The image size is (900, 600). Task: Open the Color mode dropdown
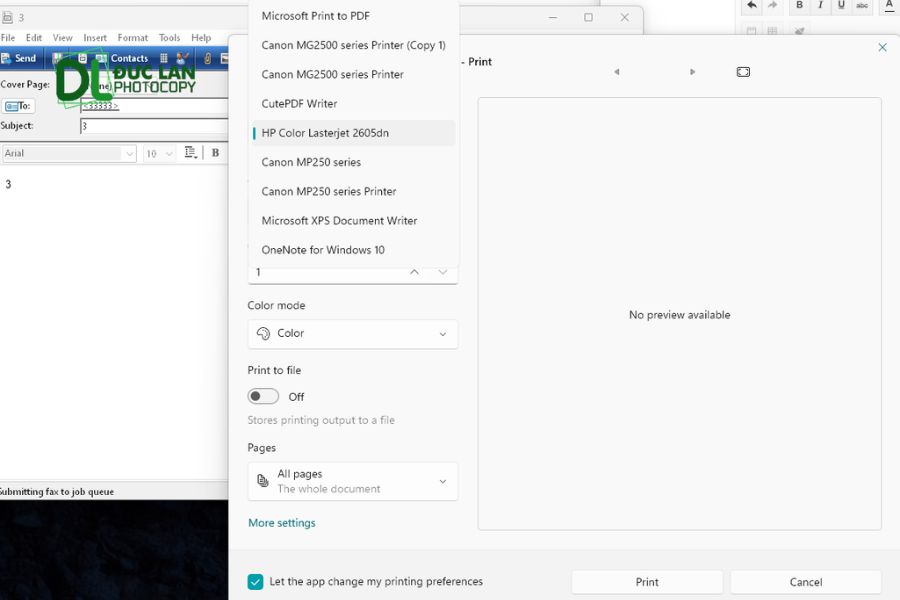(353, 334)
